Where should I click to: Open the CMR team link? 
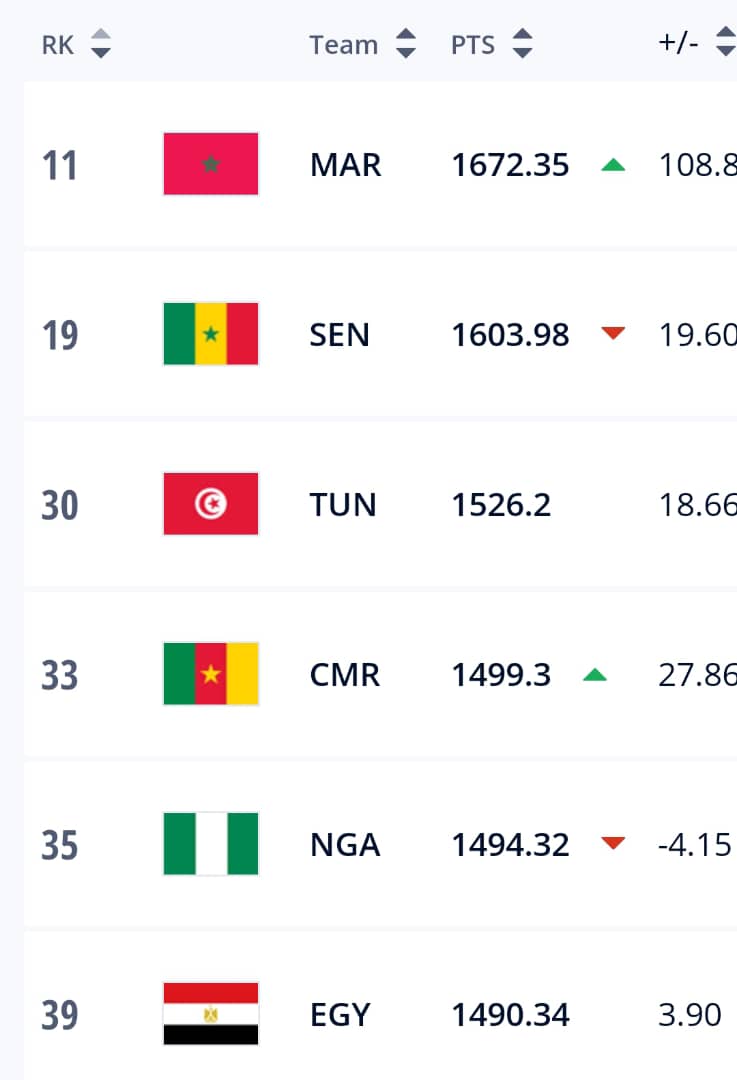pyautogui.click(x=345, y=675)
